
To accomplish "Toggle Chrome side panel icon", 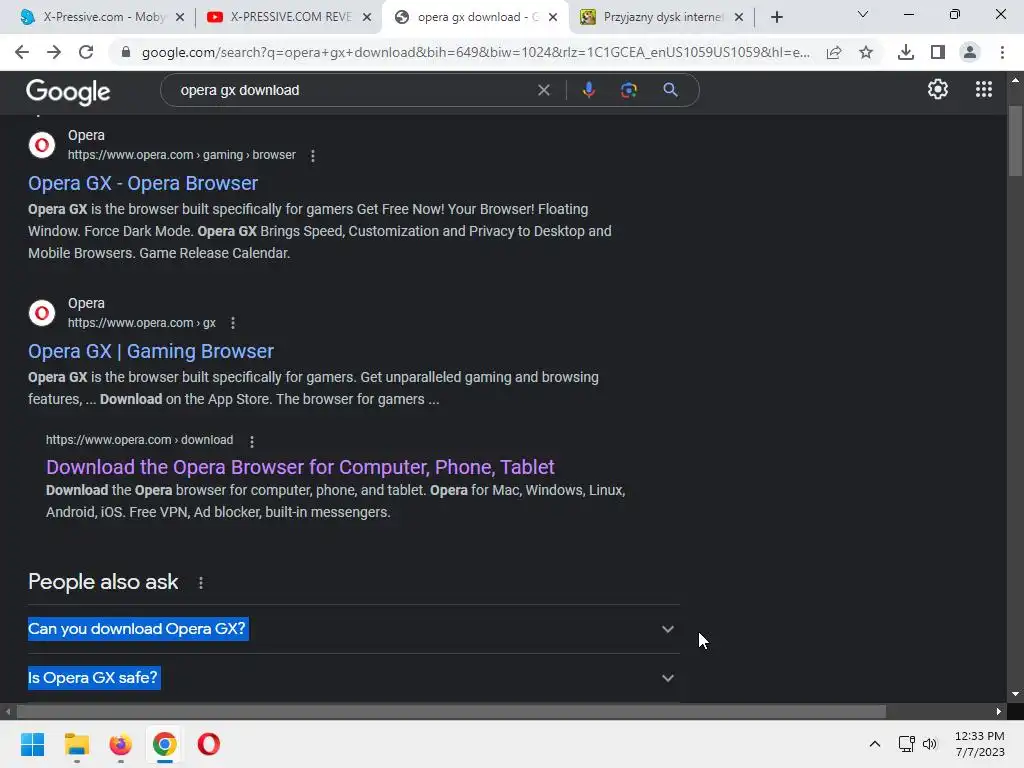I will click(x=938, y=52).
